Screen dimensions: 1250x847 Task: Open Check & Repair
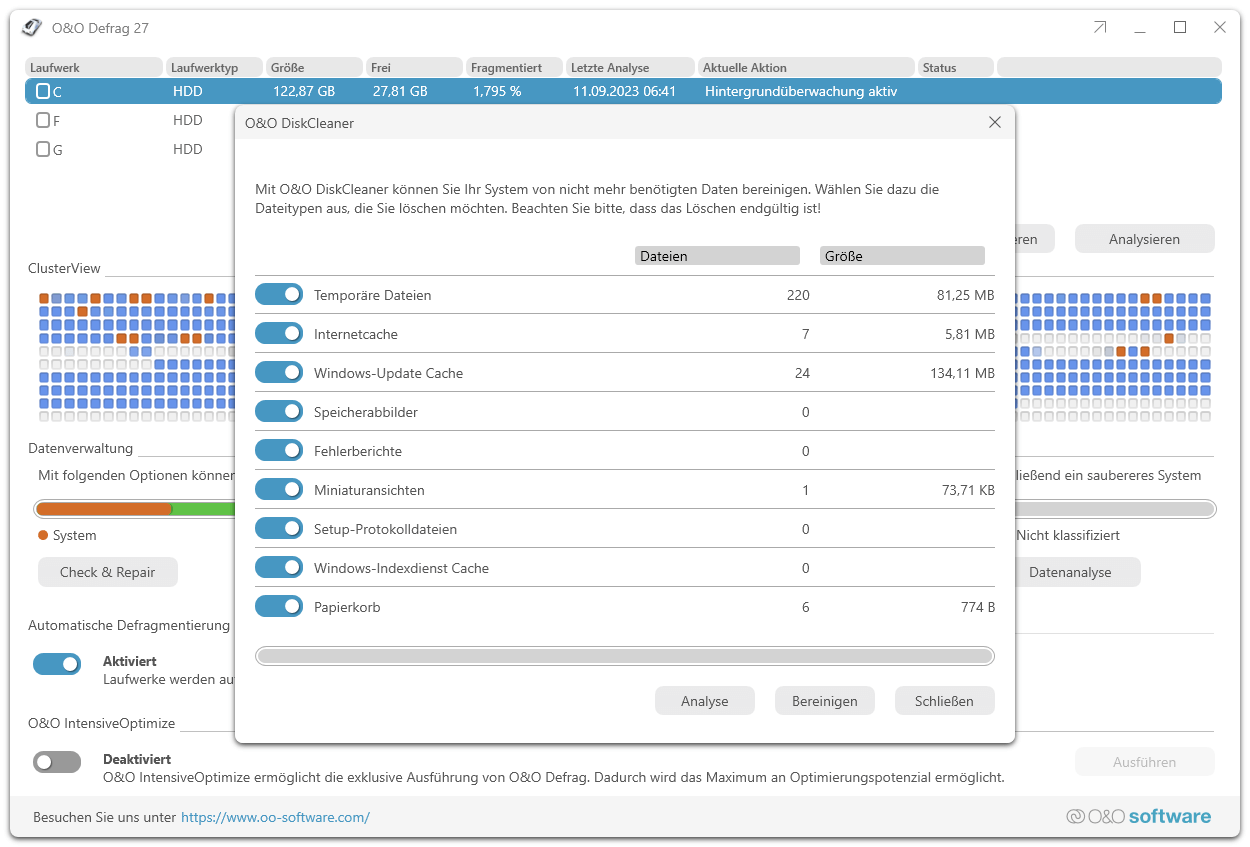click(108, 572)
